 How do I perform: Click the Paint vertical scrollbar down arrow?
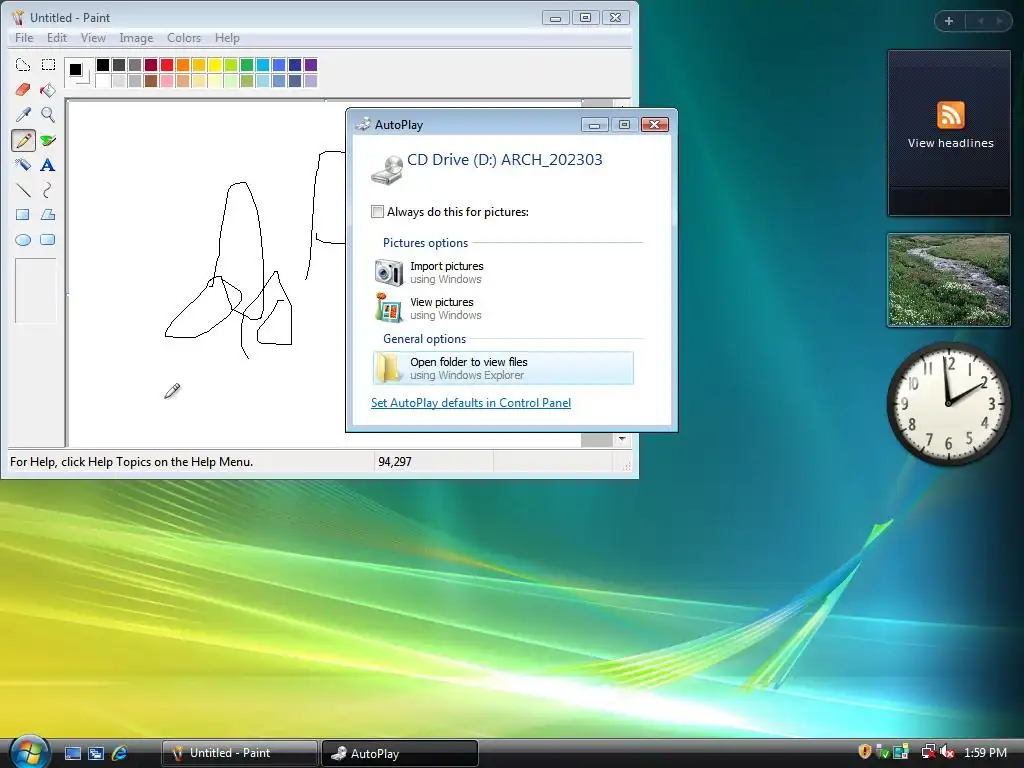[x=622, y=440]
